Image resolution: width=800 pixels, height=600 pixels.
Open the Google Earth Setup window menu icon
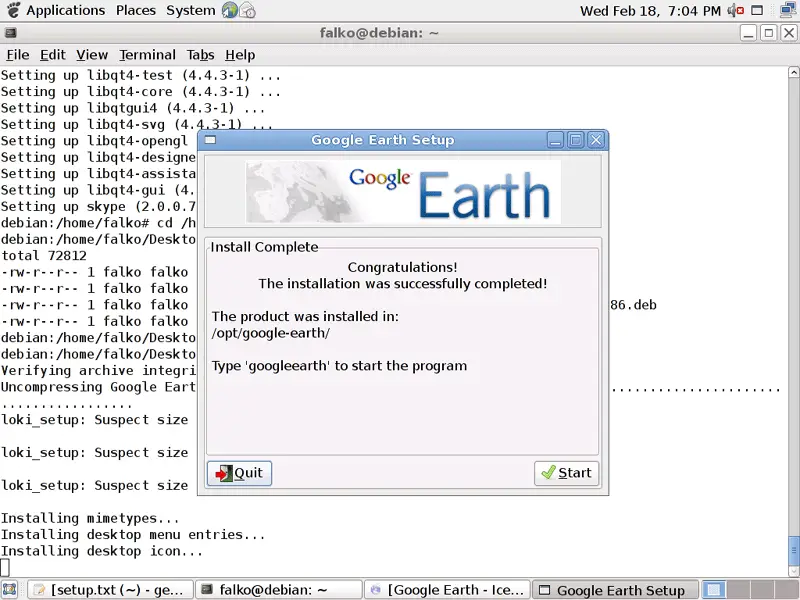[210, 140]
